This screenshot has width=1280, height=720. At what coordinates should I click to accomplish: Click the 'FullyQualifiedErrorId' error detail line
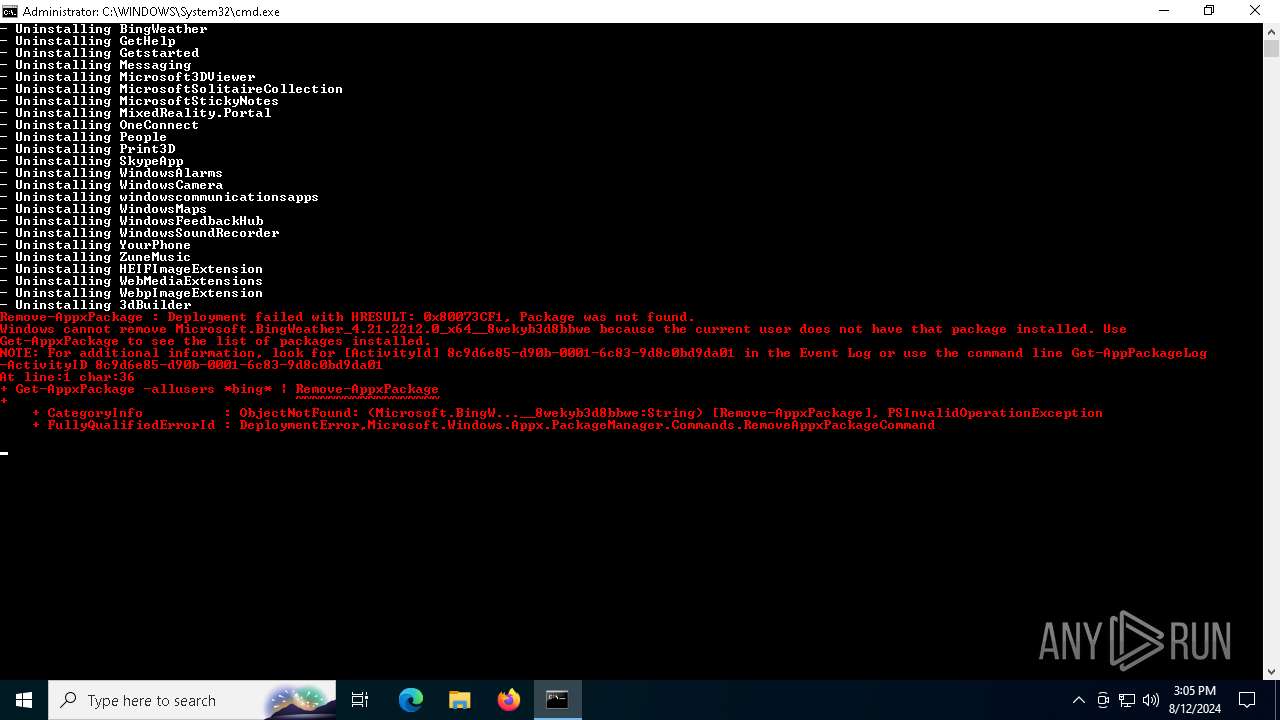484,425
